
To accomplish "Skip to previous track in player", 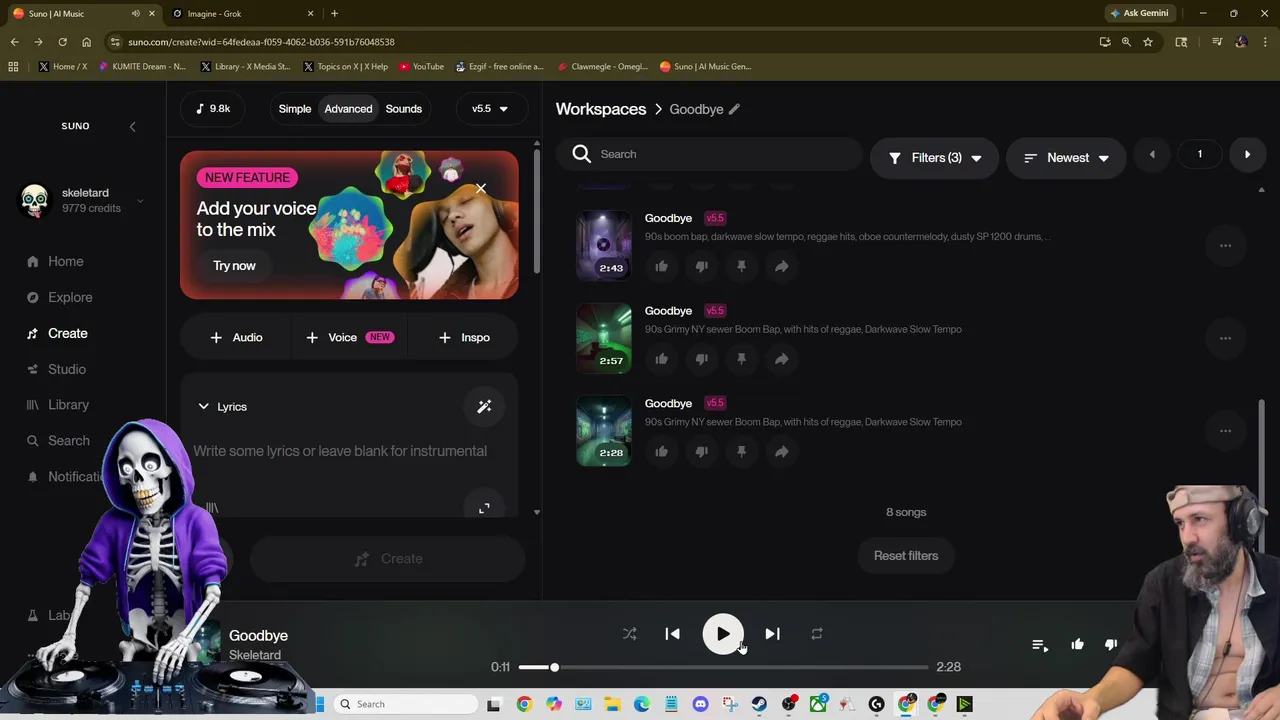I will pos(672,634).
